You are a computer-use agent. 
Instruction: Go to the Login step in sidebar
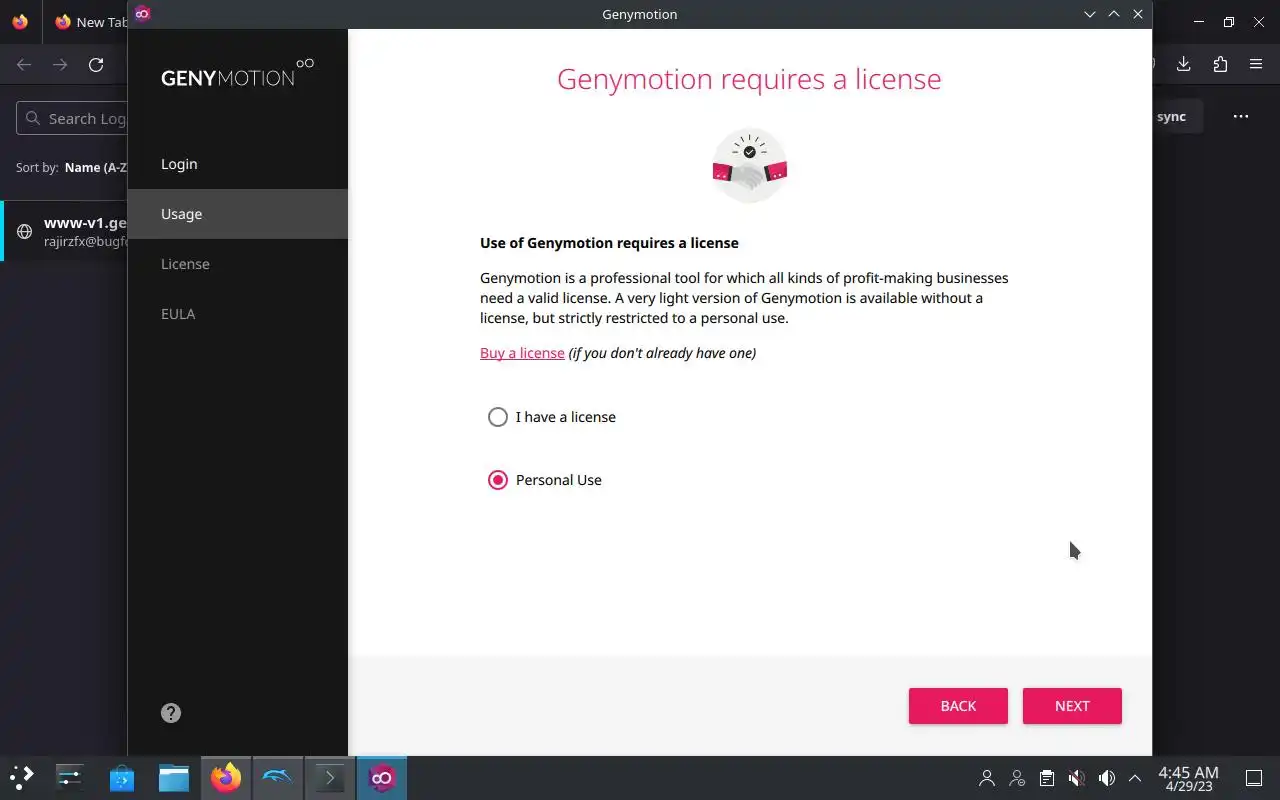[238, 164]
